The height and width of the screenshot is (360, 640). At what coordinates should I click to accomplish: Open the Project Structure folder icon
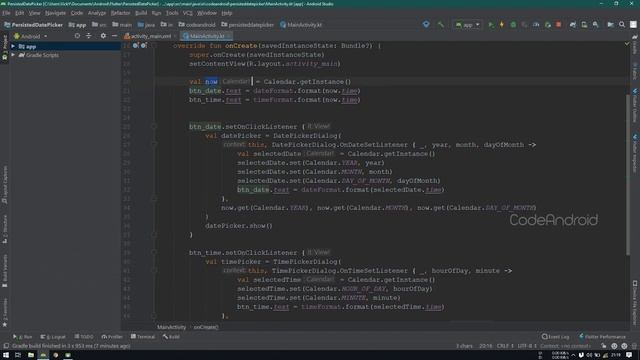pos(610,25)
